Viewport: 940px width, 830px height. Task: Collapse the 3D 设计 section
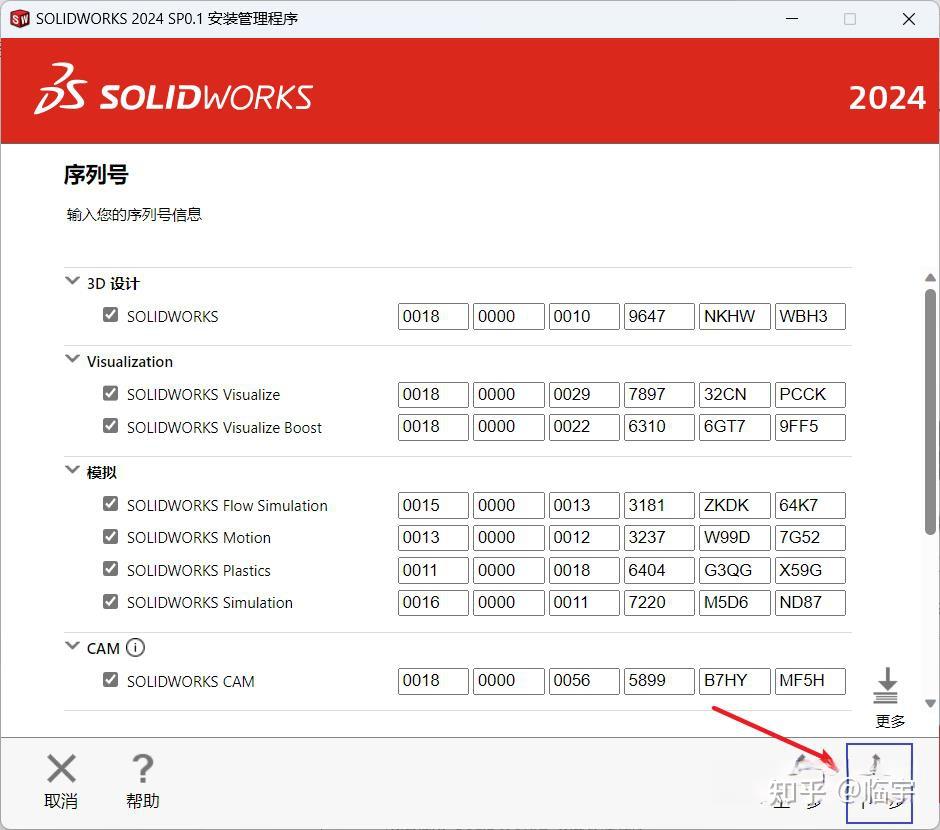[x=72, y=281]
